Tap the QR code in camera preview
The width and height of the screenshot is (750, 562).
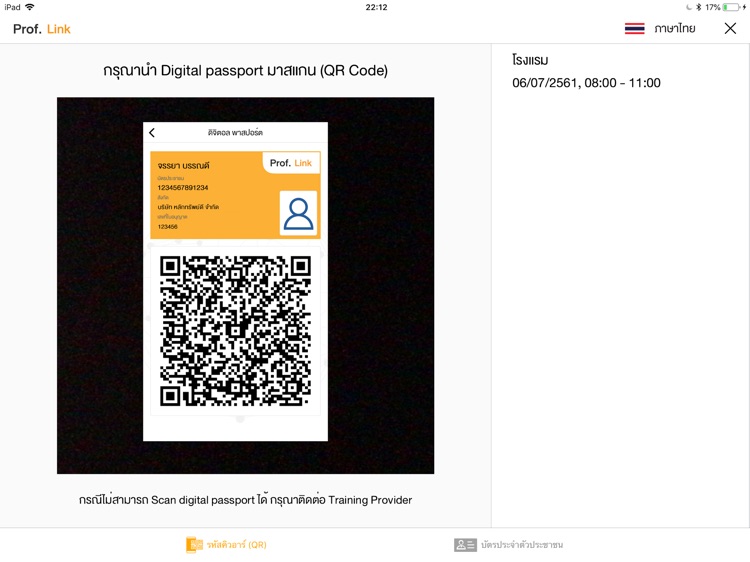235,331
